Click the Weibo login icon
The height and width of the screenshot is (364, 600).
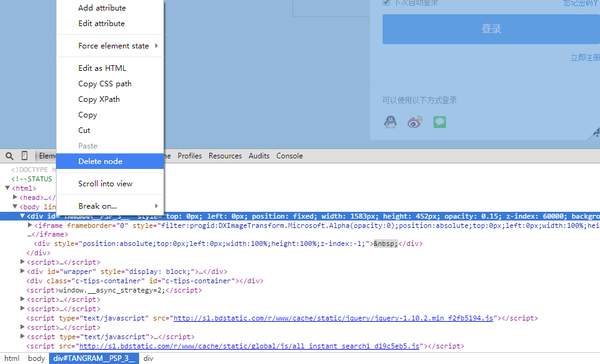pyautogui.click(x=414, y=122)
